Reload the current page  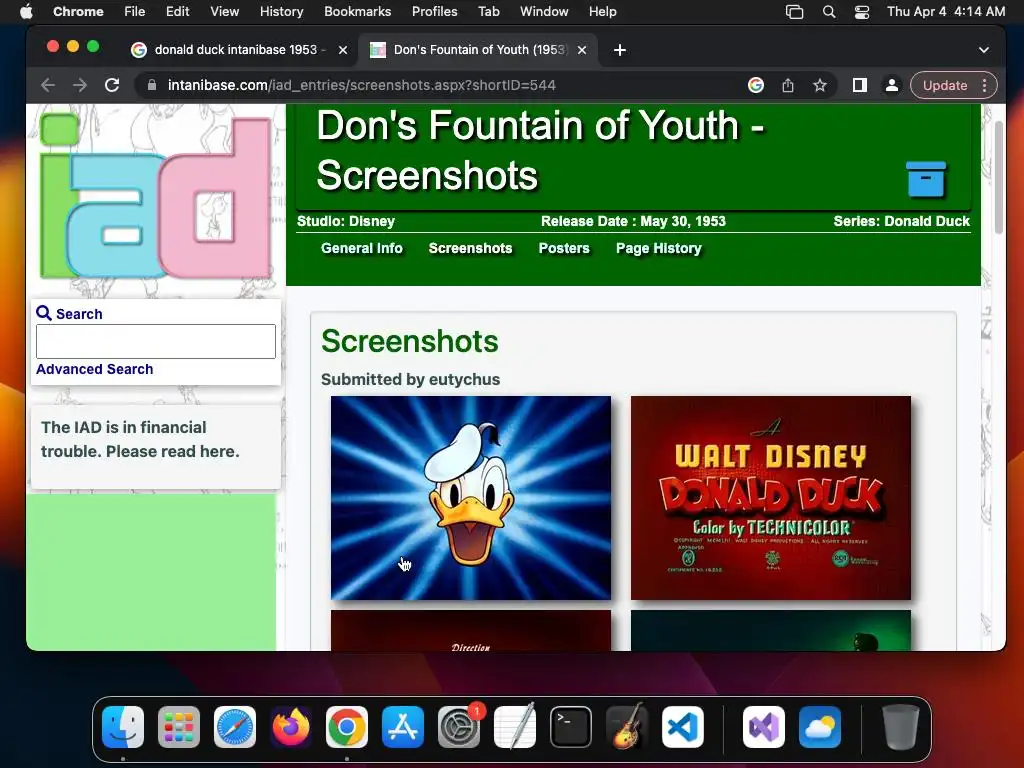(112, 85)
